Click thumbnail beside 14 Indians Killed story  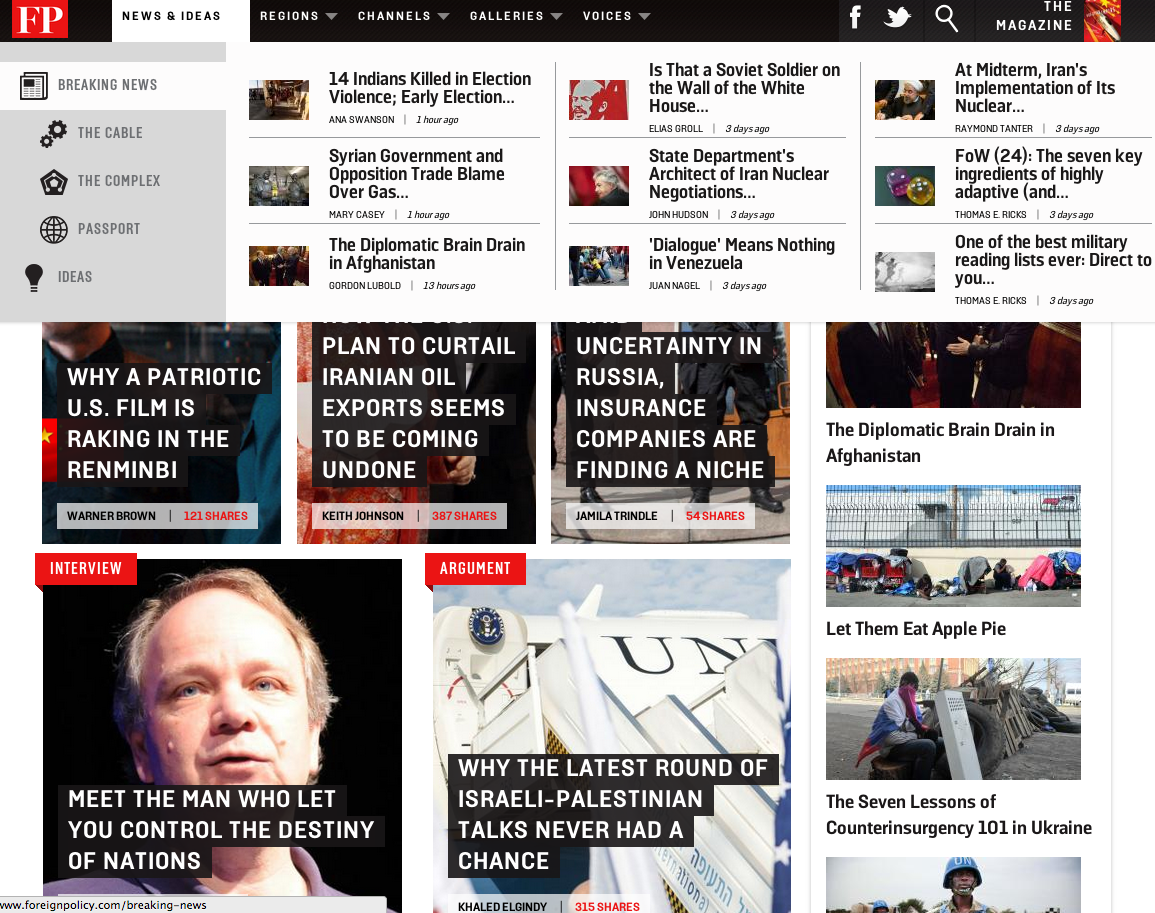[279, 99]
